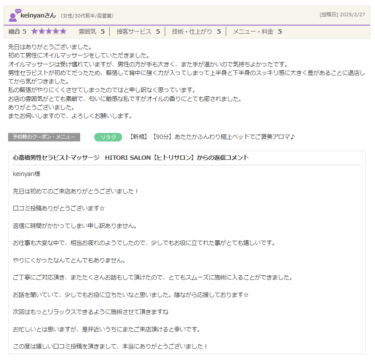This screenshot has width=375, height=360.
Task: Click the reply line 口コミ投稿ありがとうございます☆
Action: point(59,208)
